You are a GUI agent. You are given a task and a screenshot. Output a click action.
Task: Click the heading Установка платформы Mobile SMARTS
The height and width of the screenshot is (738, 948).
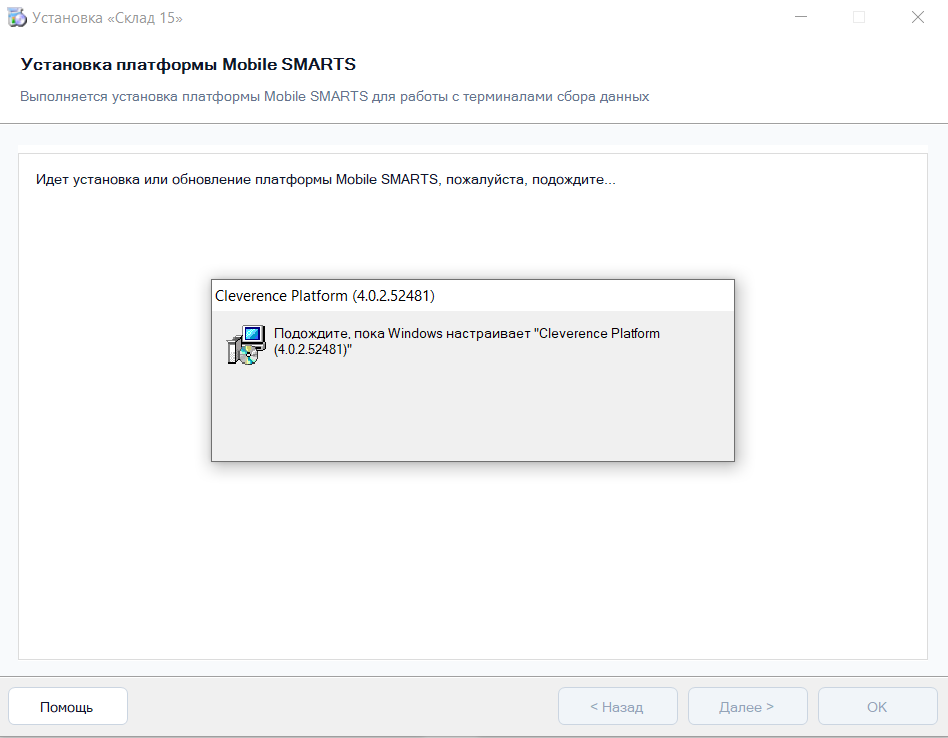pos(188,64)
